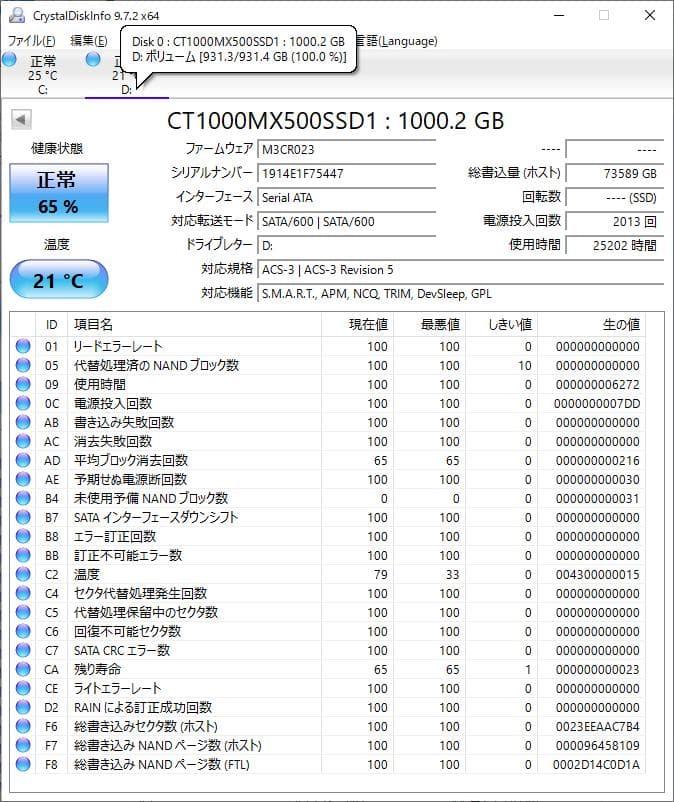Click the 正常 65 % health status button
This screenshot has height=802, width=674.
(58, 193)
